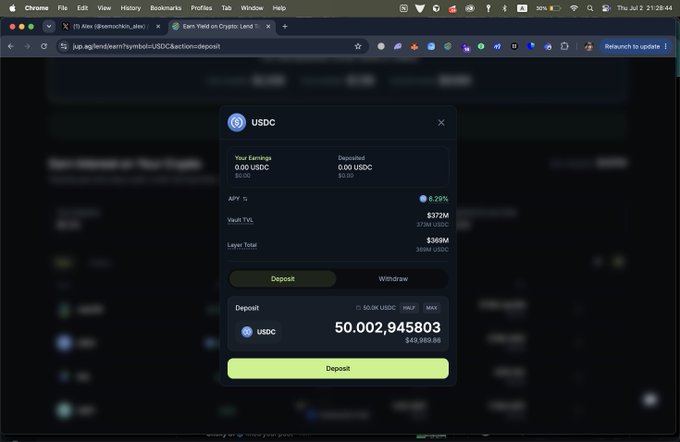This screenshot has width=680, height=442.
Task: Open Control Center in menu bar
Action: (606, 8)
